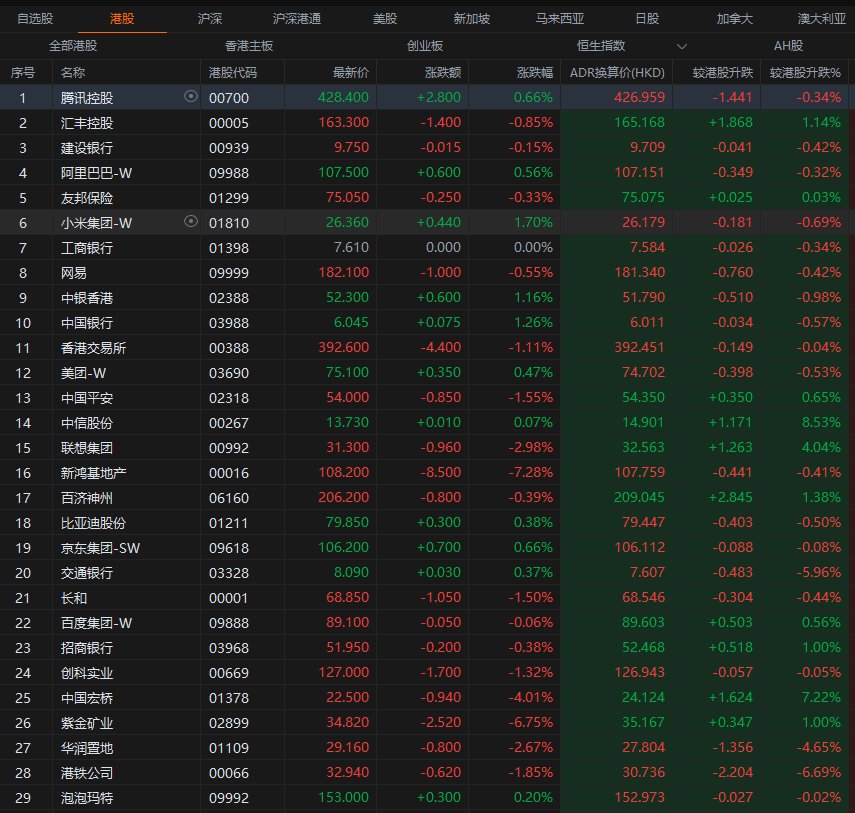Click stock code 01299
Viewport: 855px width, 813px height.
click(229, 198)
